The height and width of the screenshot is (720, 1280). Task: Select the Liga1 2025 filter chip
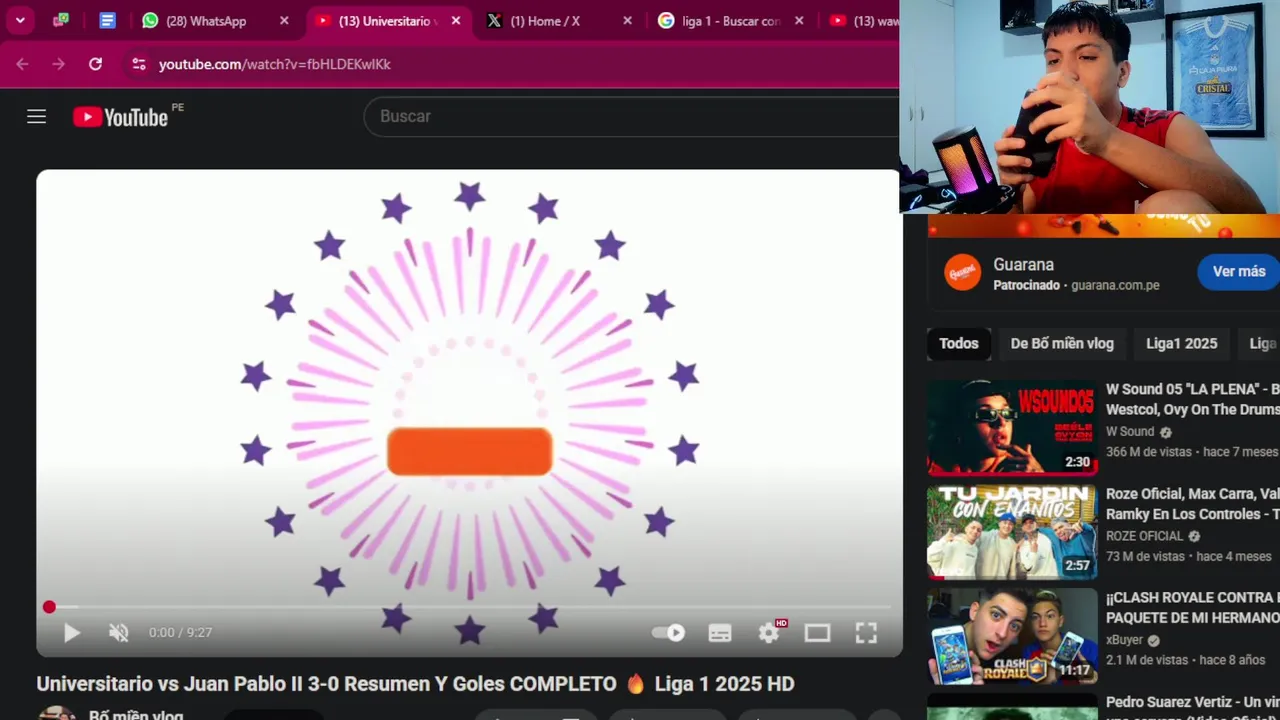coord(1181,344)
